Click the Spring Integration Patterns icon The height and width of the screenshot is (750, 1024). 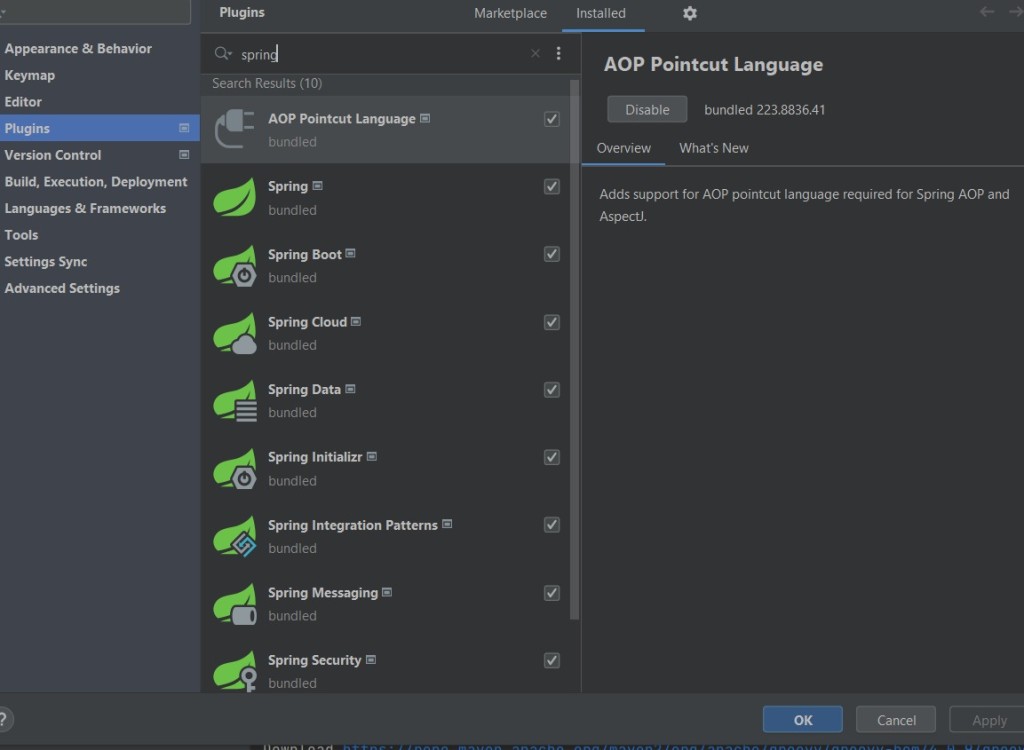click(x=235, y=536)
